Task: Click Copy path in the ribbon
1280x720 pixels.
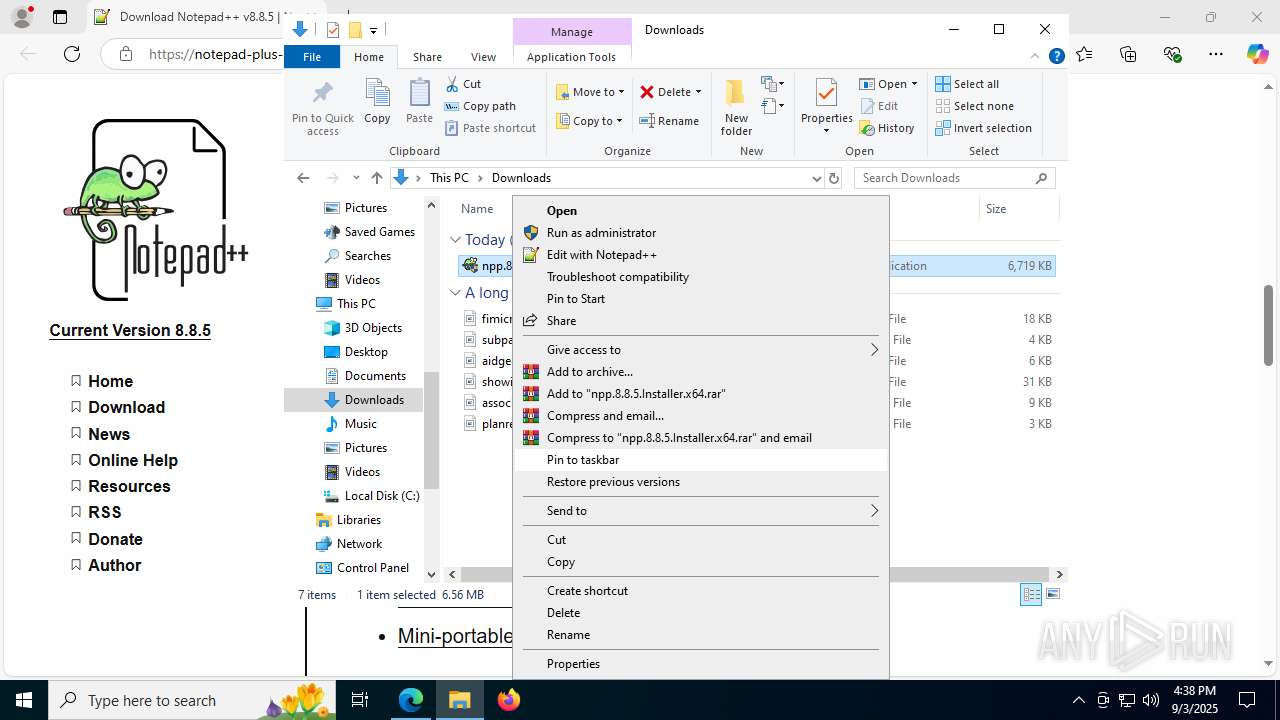Action: [480, 106]
